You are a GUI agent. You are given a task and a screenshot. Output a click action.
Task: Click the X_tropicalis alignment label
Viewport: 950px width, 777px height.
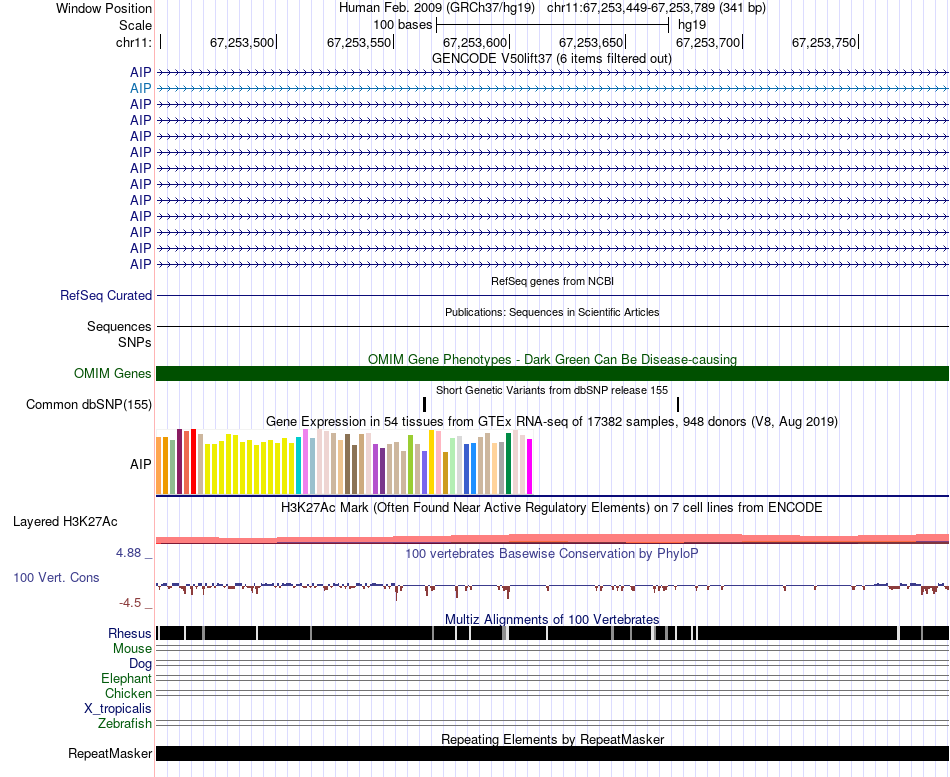click(118, 709)
